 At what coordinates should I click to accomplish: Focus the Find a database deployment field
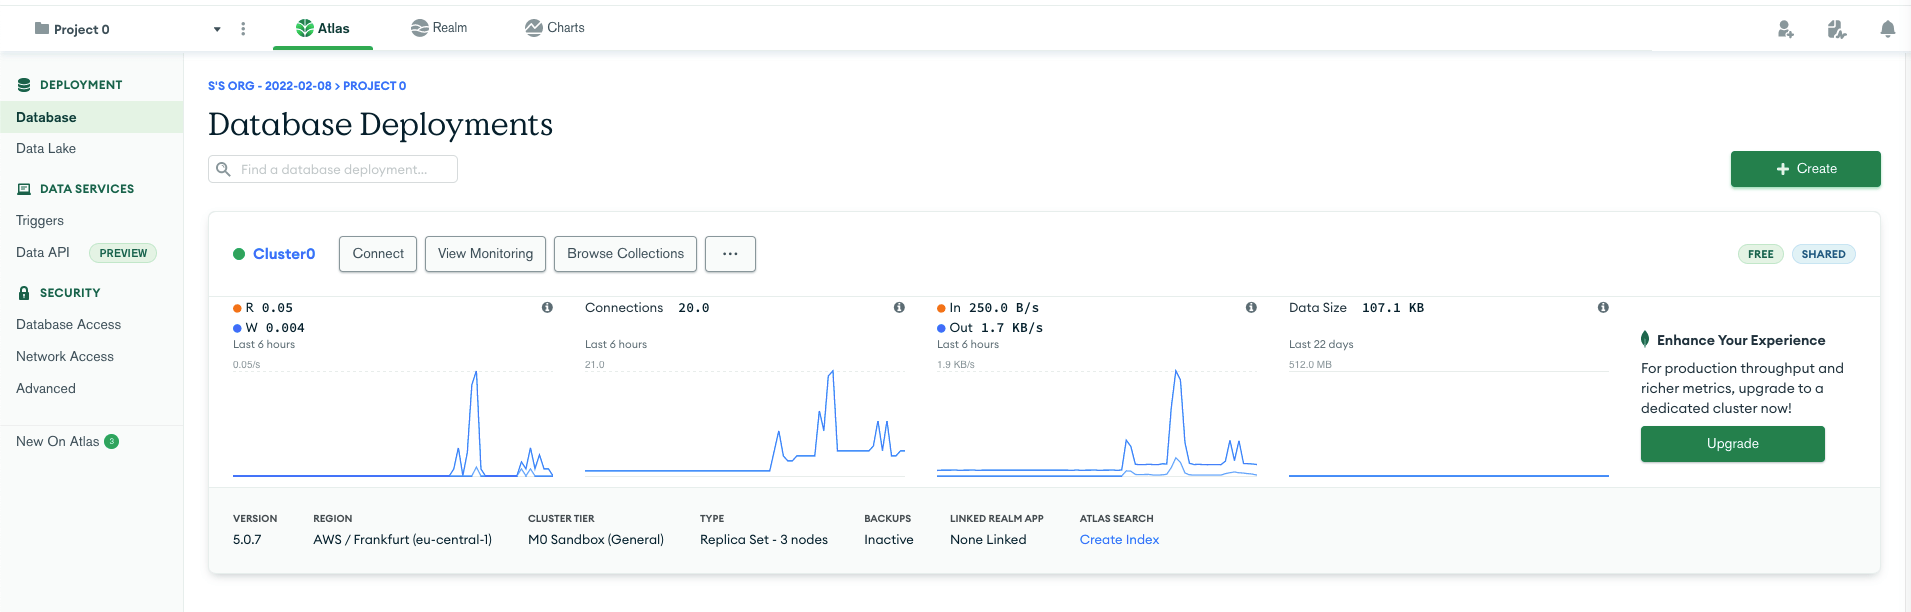[333, 169]
